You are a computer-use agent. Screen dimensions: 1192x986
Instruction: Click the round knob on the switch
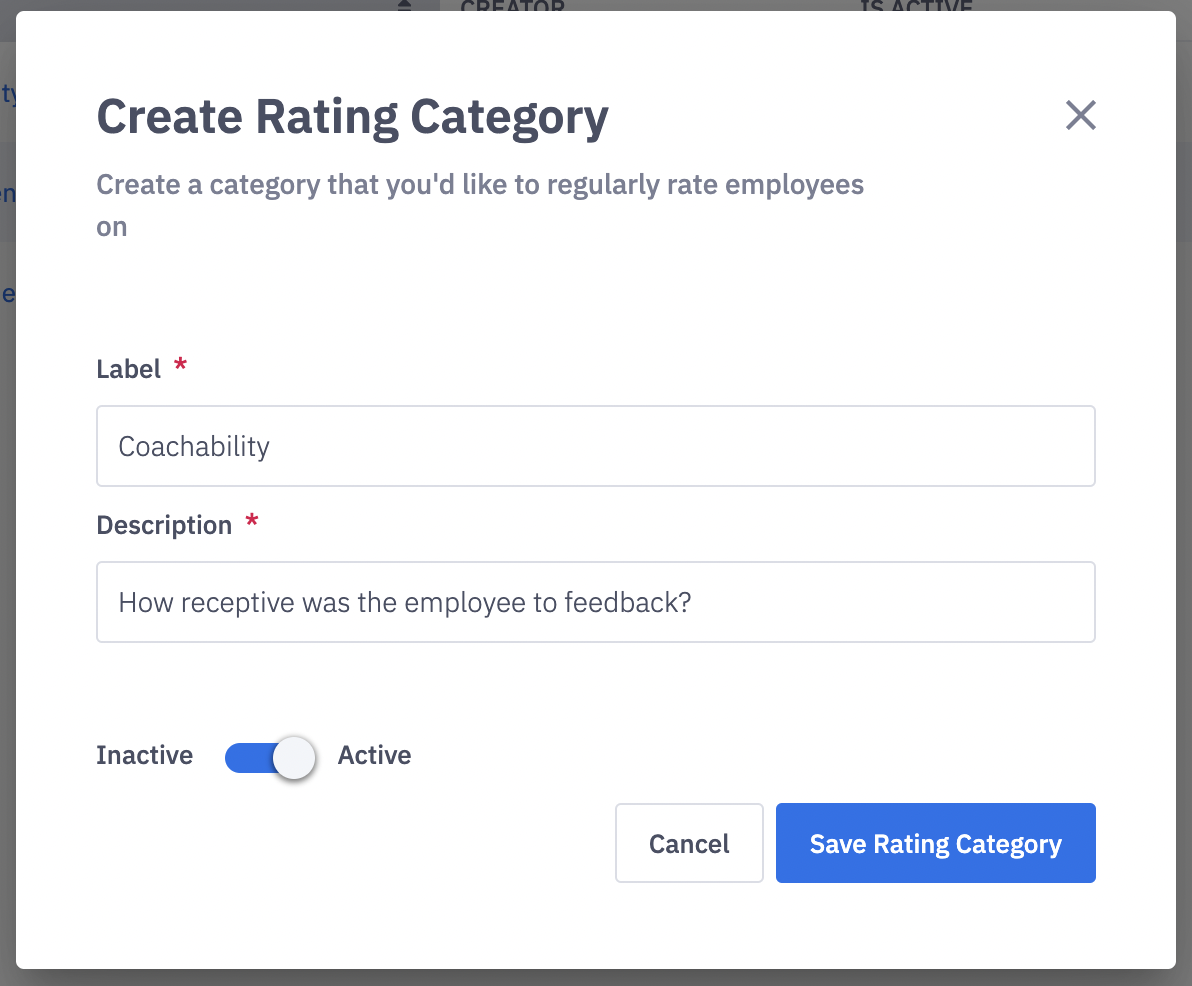[294, 758]
